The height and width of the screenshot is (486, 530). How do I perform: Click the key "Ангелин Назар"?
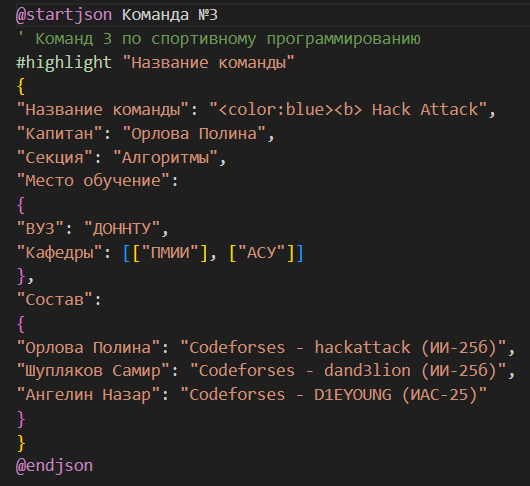click(x=88, y=395)
